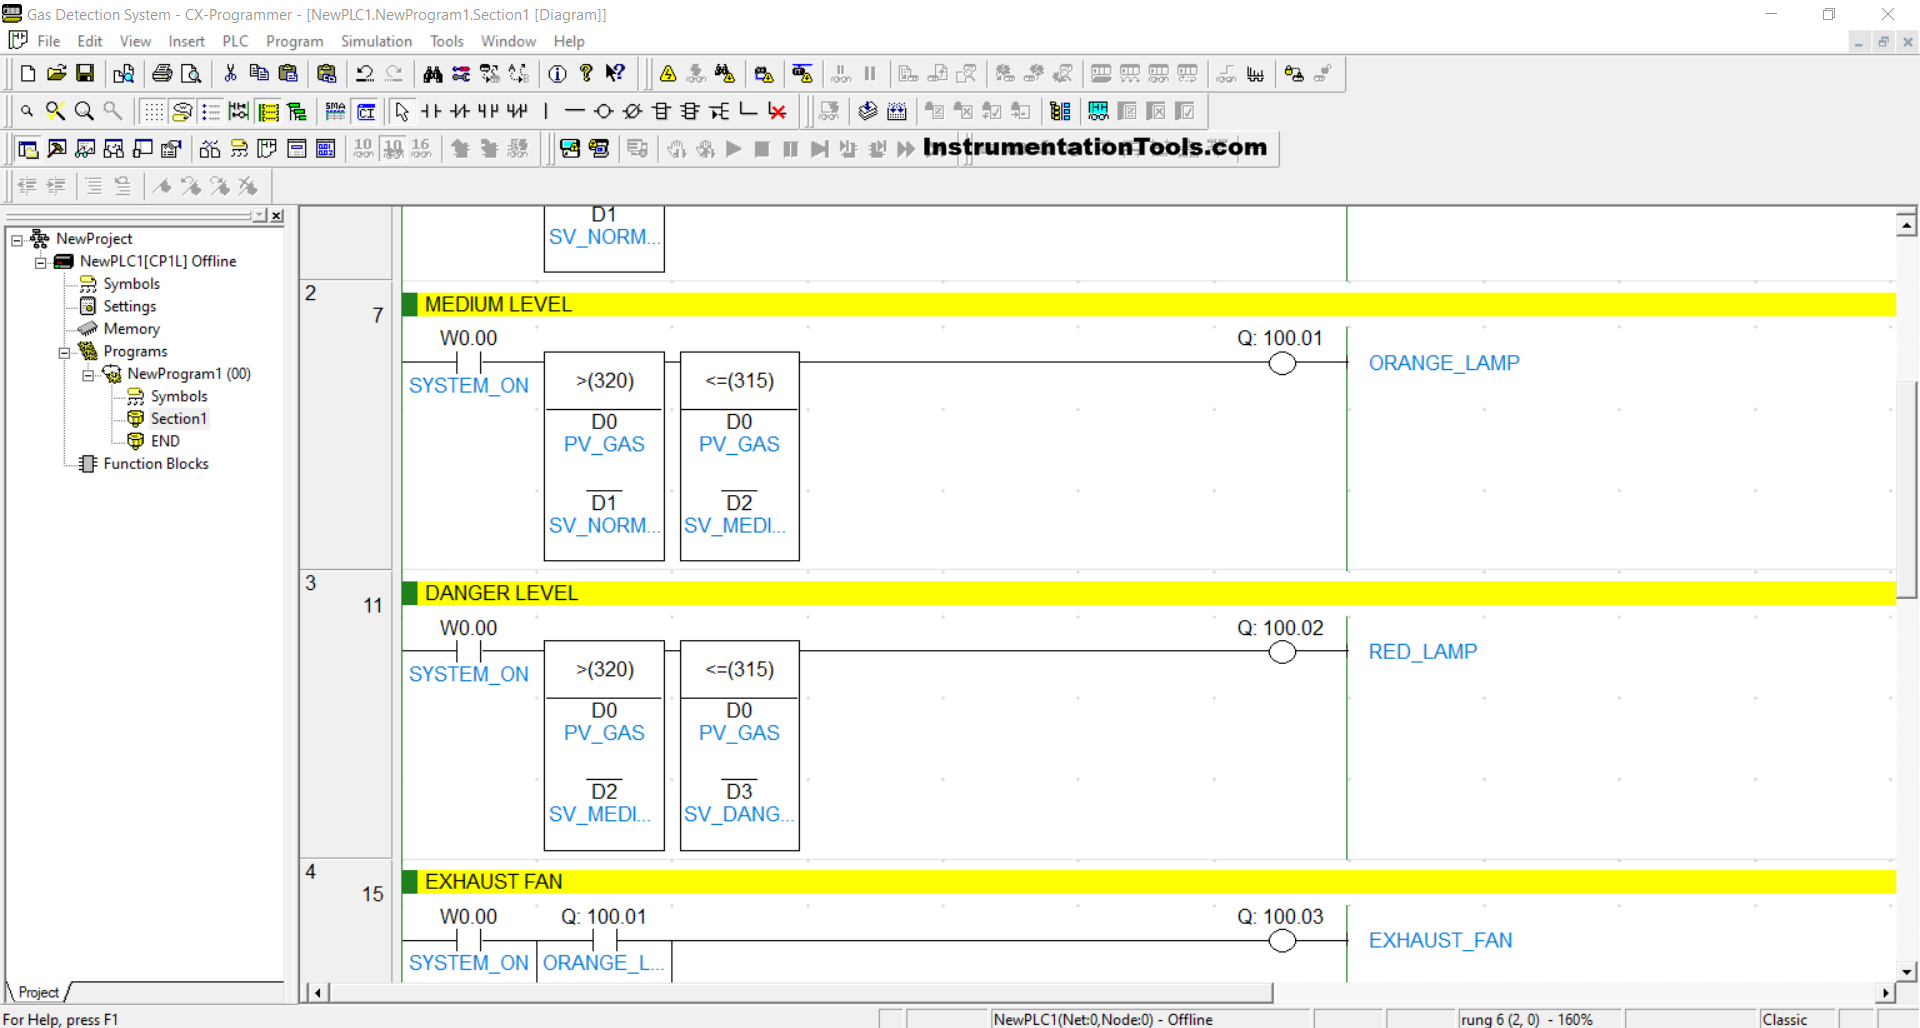
Task: Toggle the project workspace view button
Action: click(x=28, y=149)
